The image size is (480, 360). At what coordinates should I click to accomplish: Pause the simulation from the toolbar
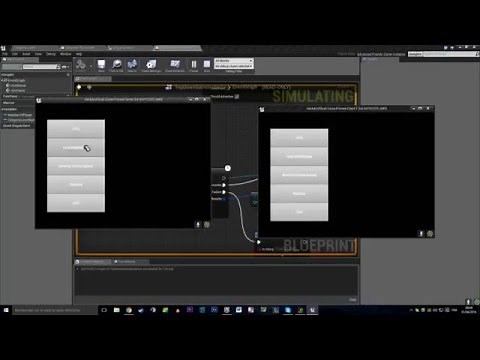click(193, 65)
